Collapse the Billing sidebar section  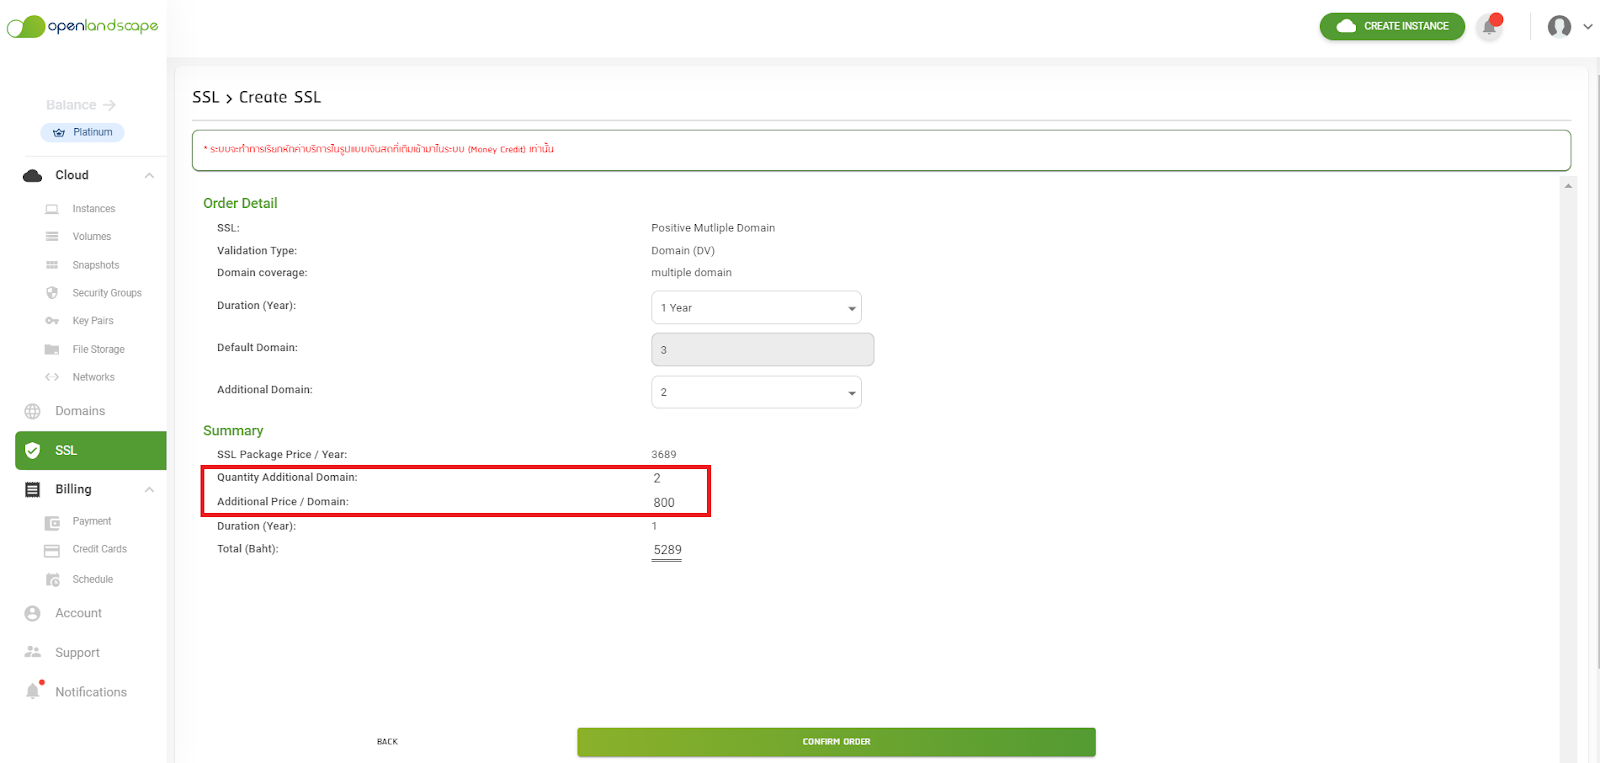coord(149,490)
